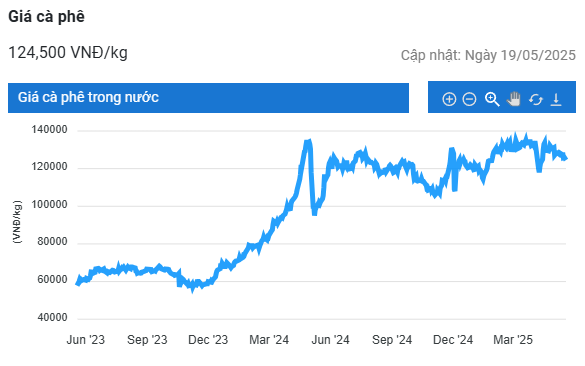Download the chart using download icon
585x366 pixels.
[x=556, y=100]
